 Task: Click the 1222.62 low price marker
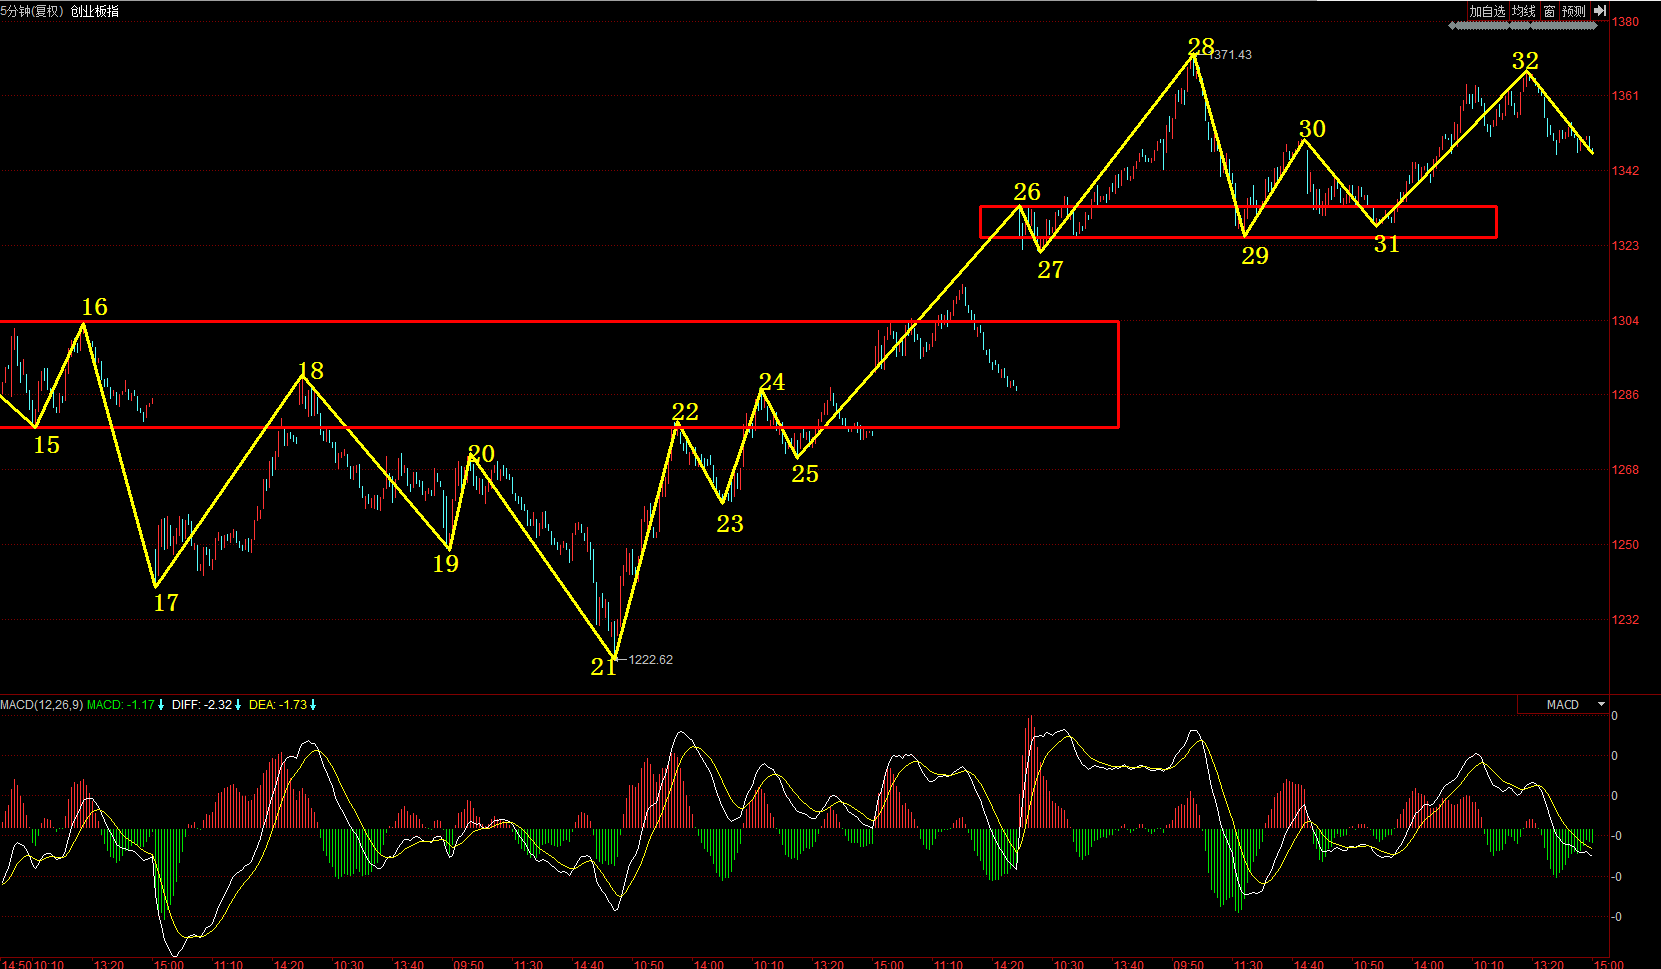[x=650, y=660]
